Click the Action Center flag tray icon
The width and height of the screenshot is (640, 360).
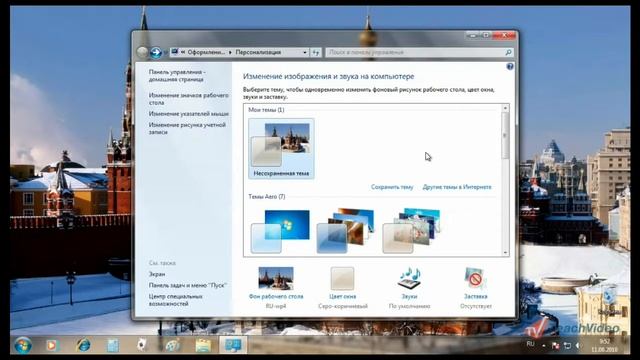(x=555, y=346)
